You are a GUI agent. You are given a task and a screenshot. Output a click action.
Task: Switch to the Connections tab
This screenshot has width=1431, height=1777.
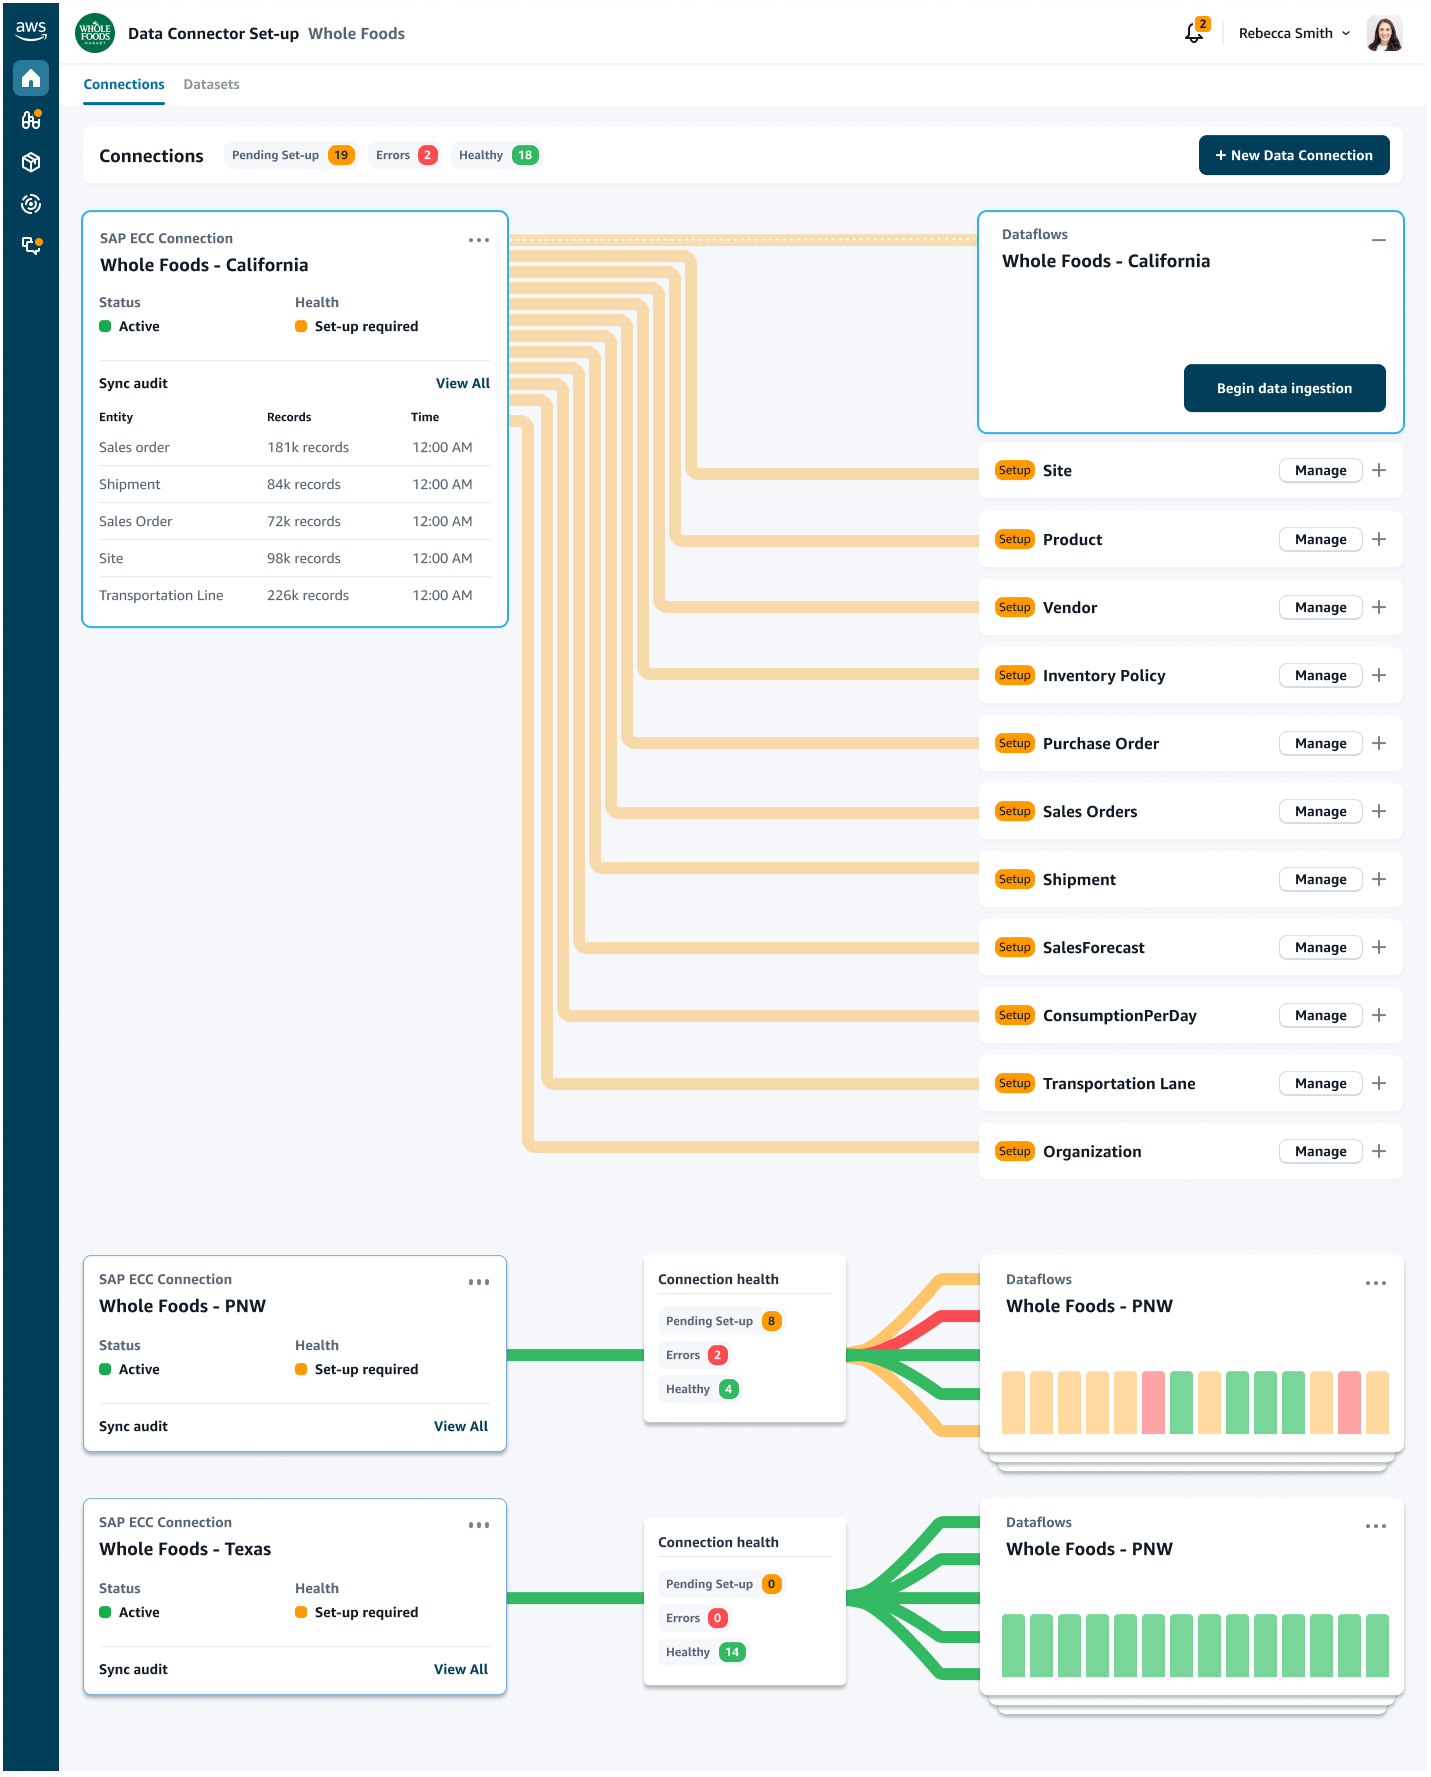pos(124,84)
